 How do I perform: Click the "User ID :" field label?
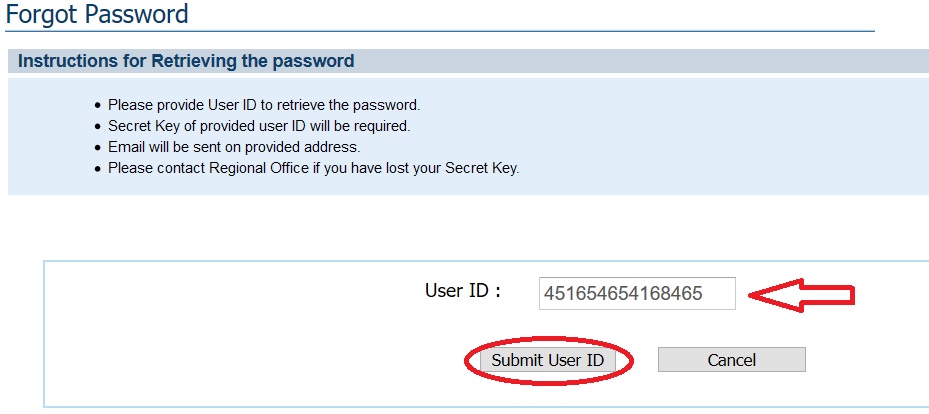pyautogui.click(x=462, y=291)
